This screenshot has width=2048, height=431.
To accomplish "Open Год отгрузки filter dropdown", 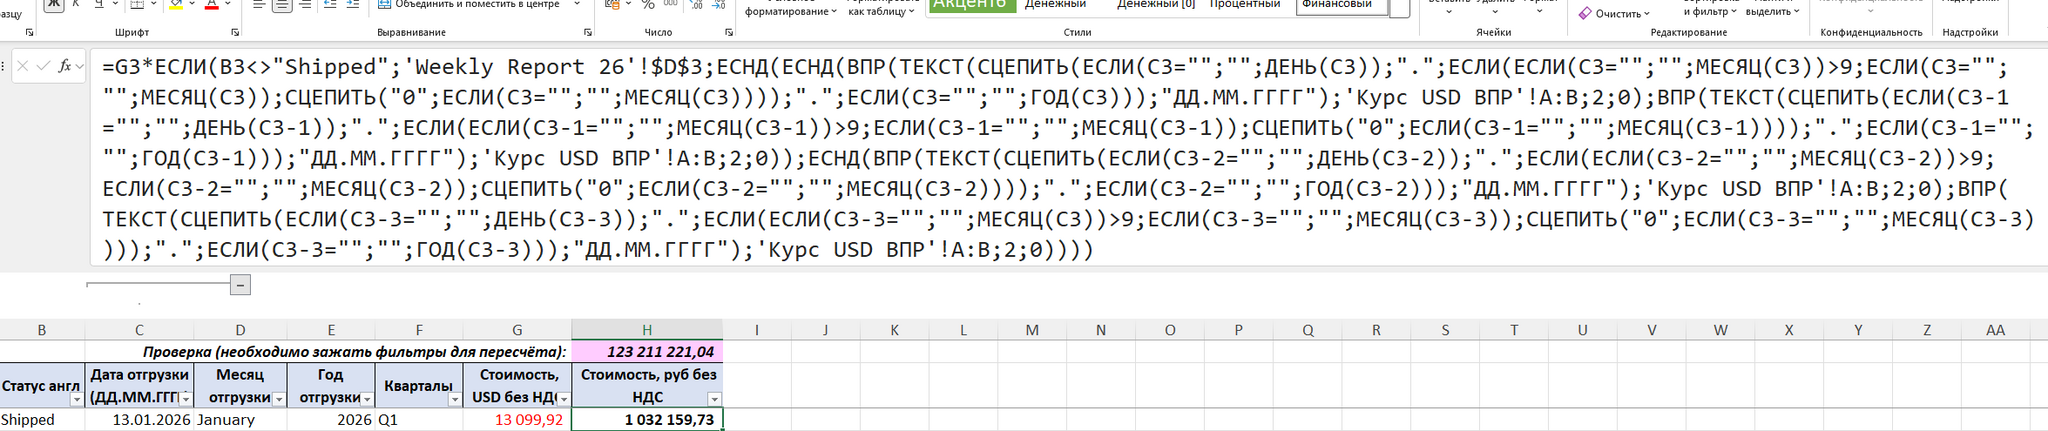I will 367,398.
